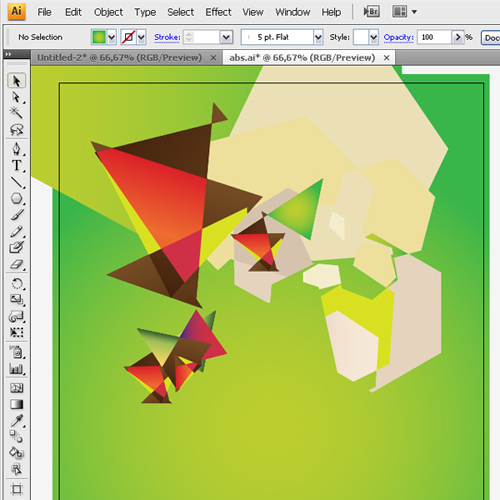Select the Eraser tool
The width and height of the screenshot is (500, 500).
(16, 265)
